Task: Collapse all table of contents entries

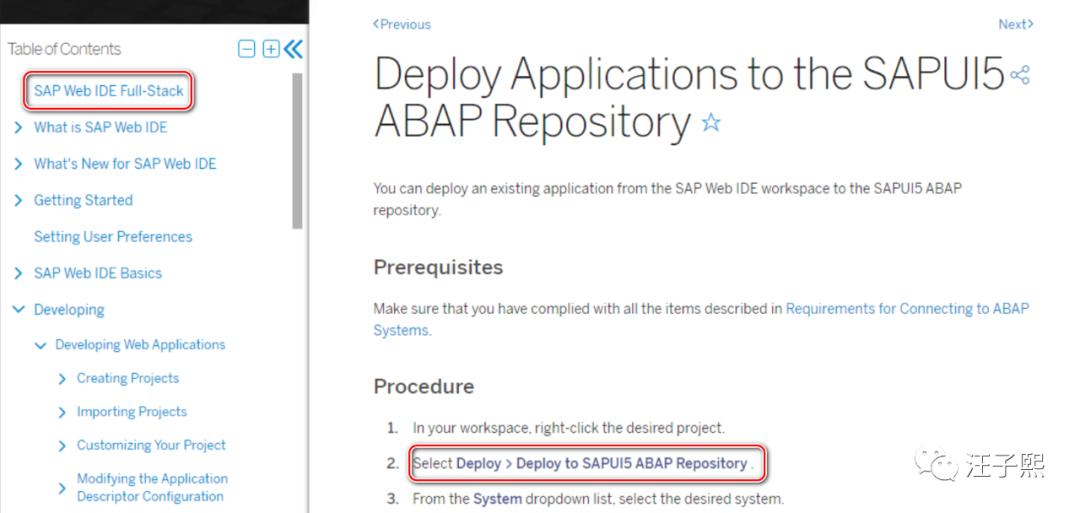Action: click(x=247, y=49)
